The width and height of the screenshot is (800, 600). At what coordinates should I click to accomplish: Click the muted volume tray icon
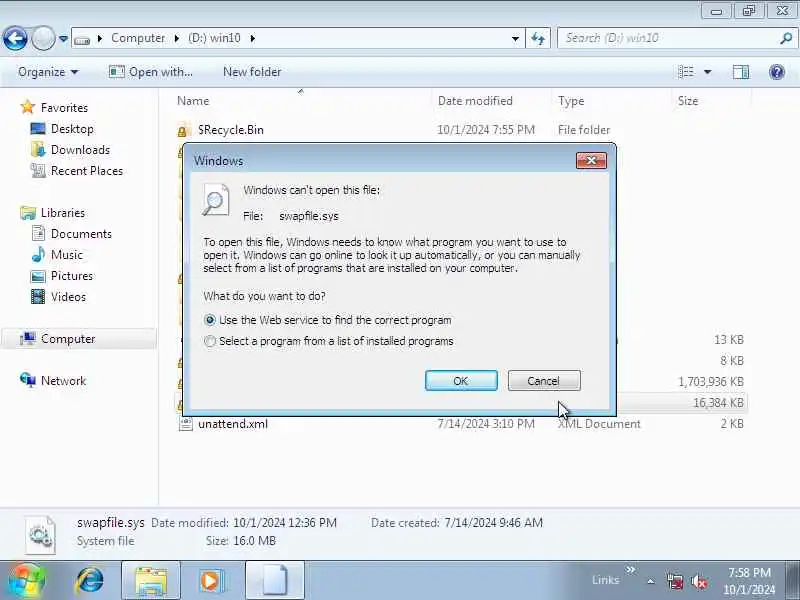click(698, 581)
